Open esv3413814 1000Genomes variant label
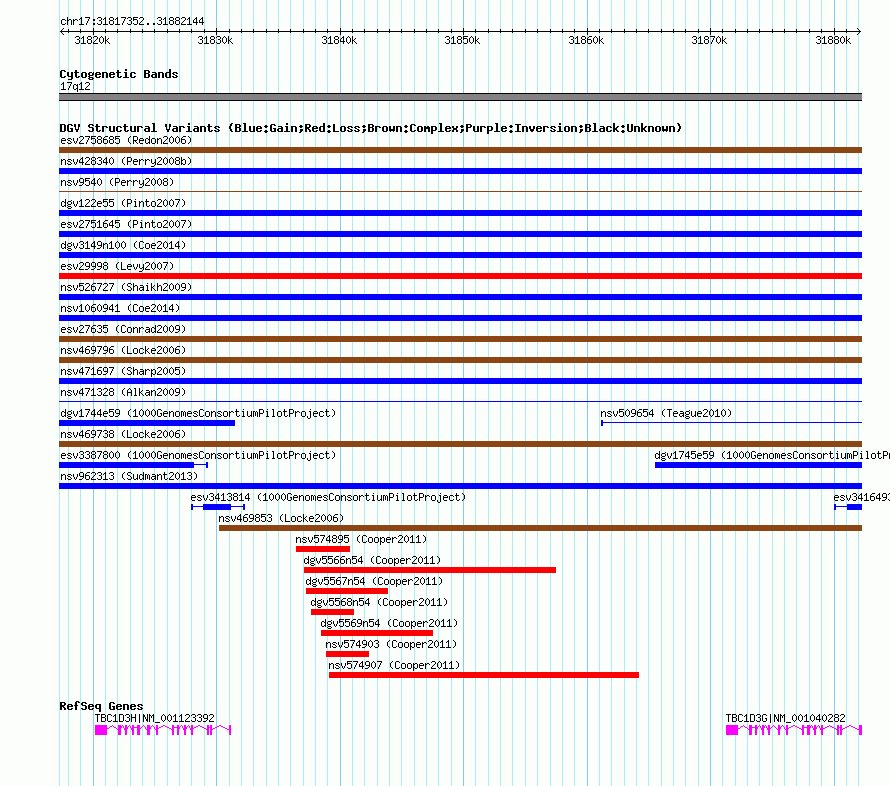 pyautogui.click(x=328, y=497)
